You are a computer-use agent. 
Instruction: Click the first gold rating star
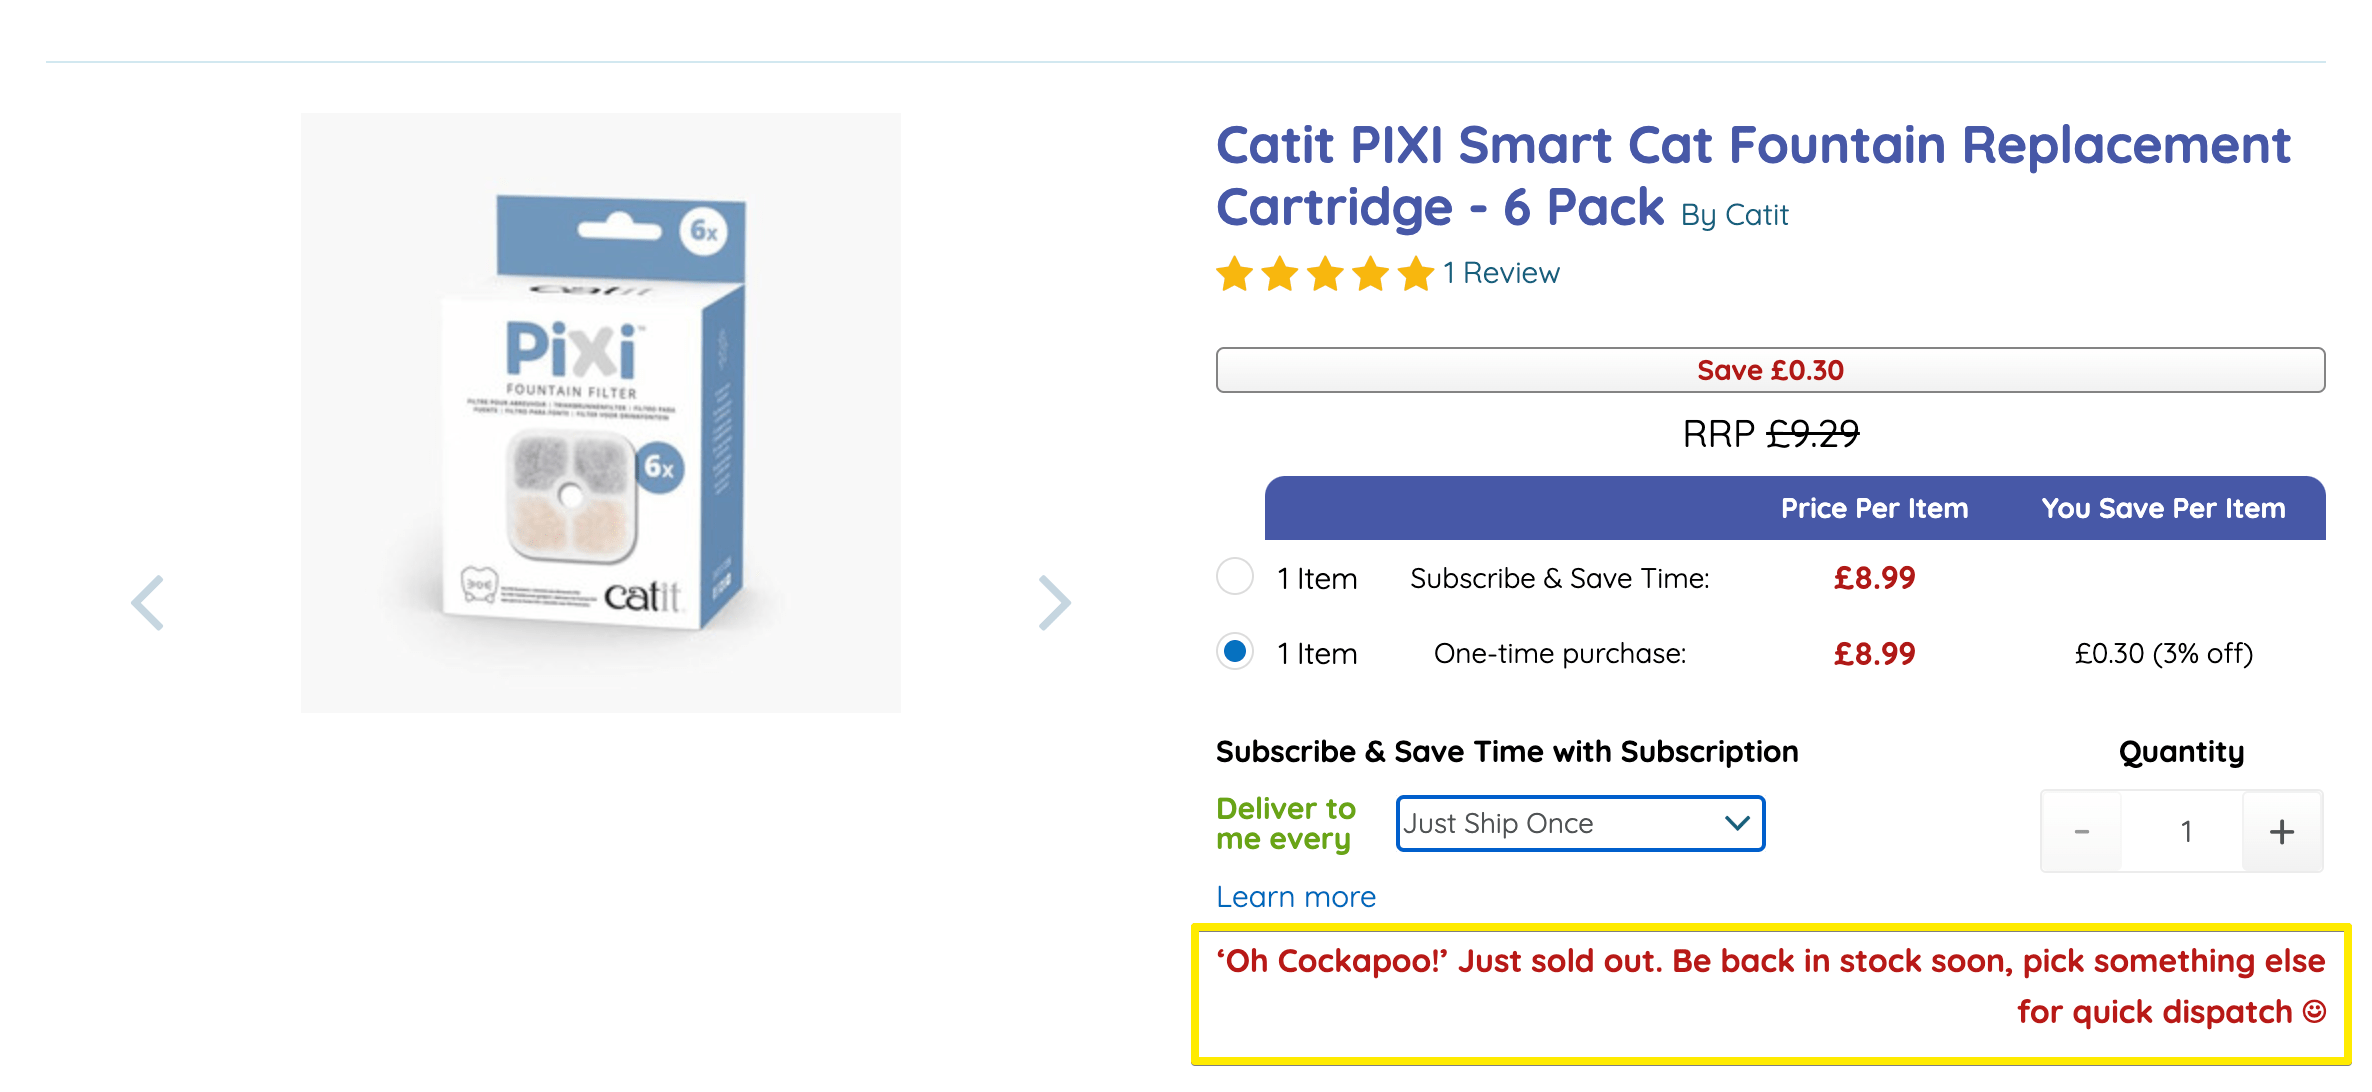tap(1235, 274)
